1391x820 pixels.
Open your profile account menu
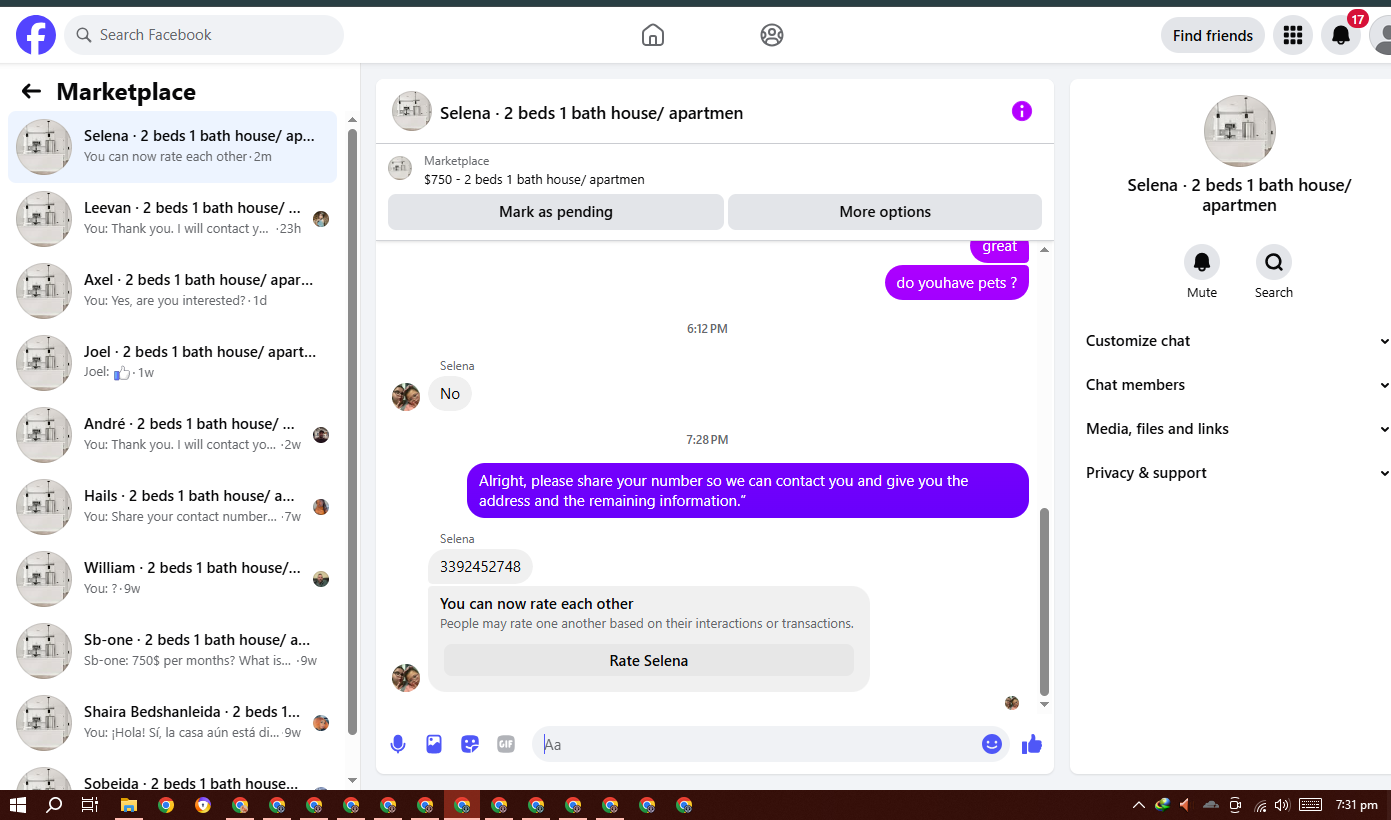[x=1381, y=35]
